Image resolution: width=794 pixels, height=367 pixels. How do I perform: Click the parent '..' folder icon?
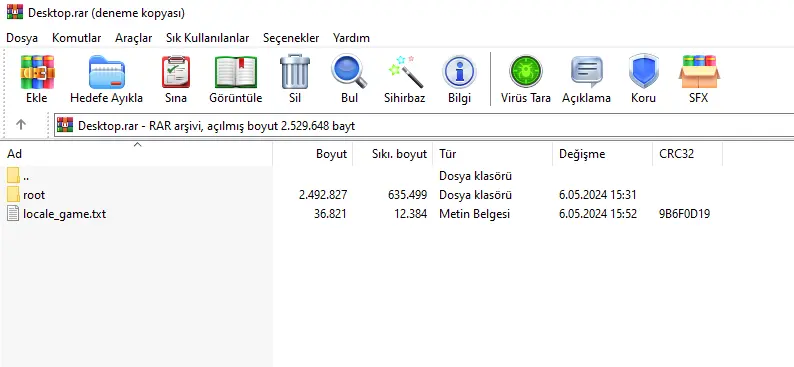tap(14, 176)
